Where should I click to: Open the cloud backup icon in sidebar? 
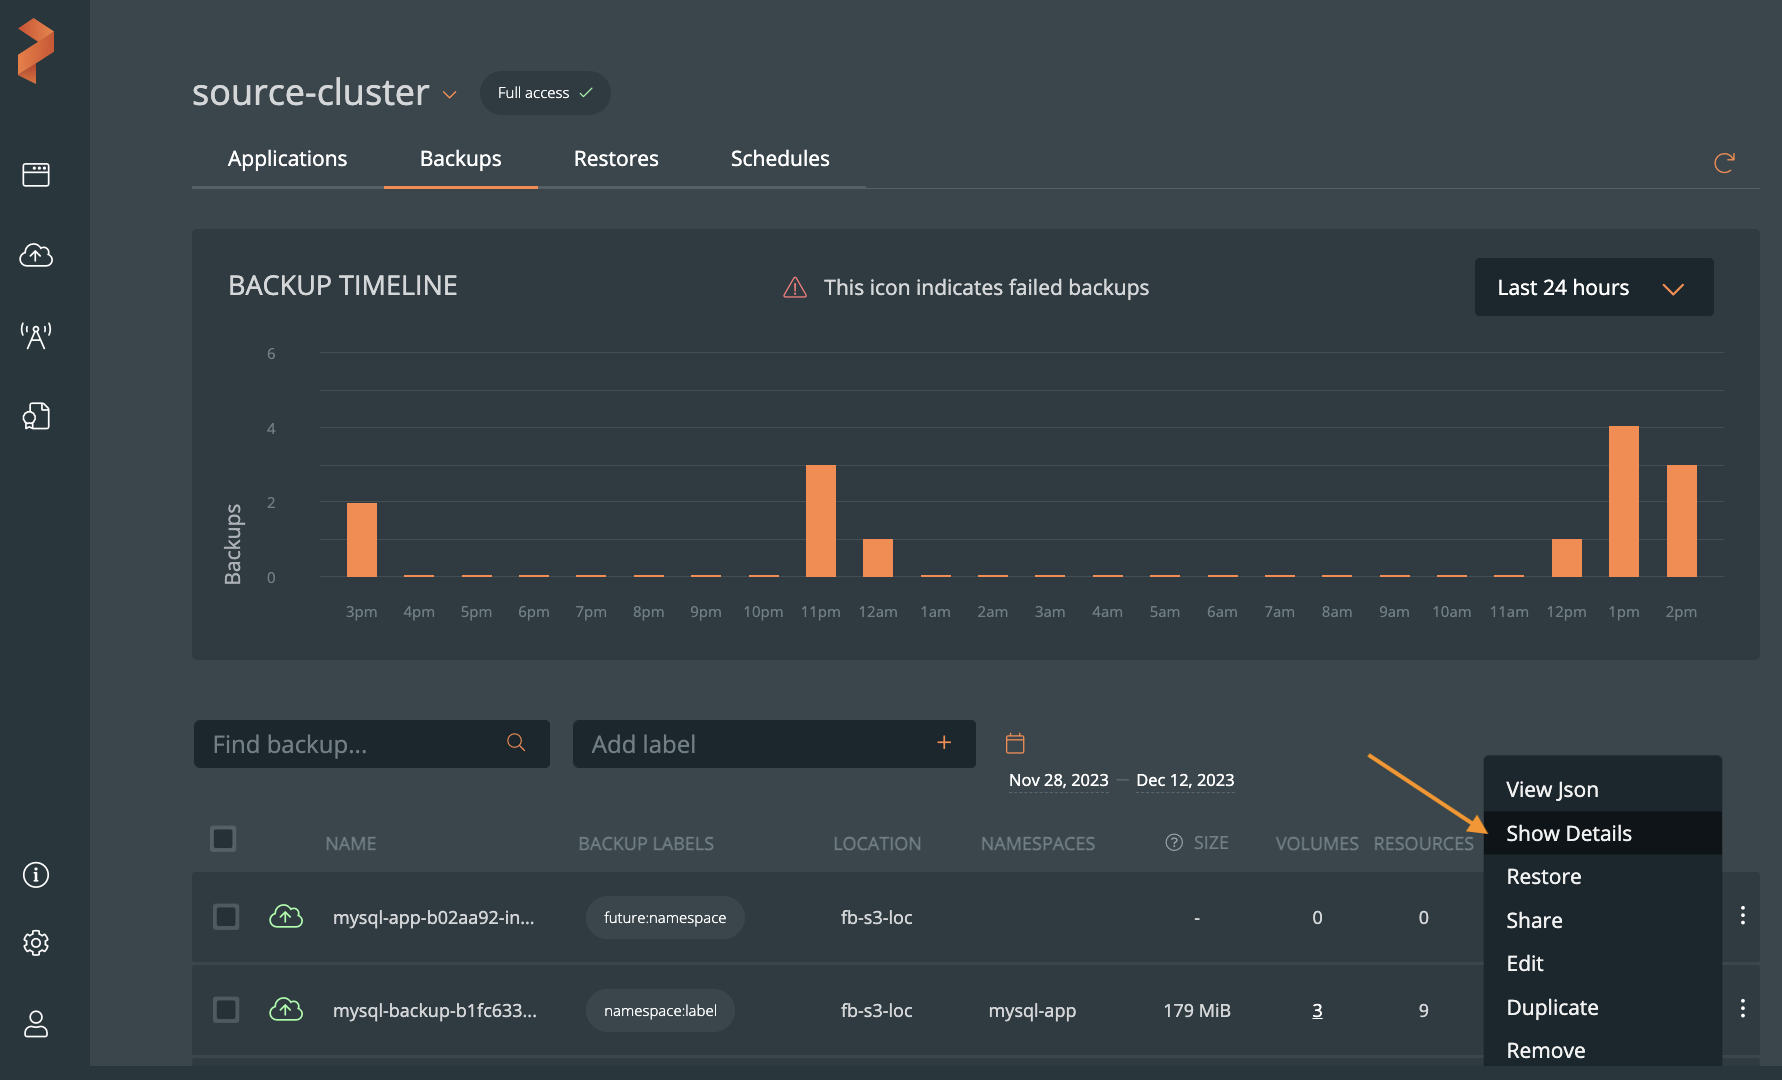click(36, 256)
